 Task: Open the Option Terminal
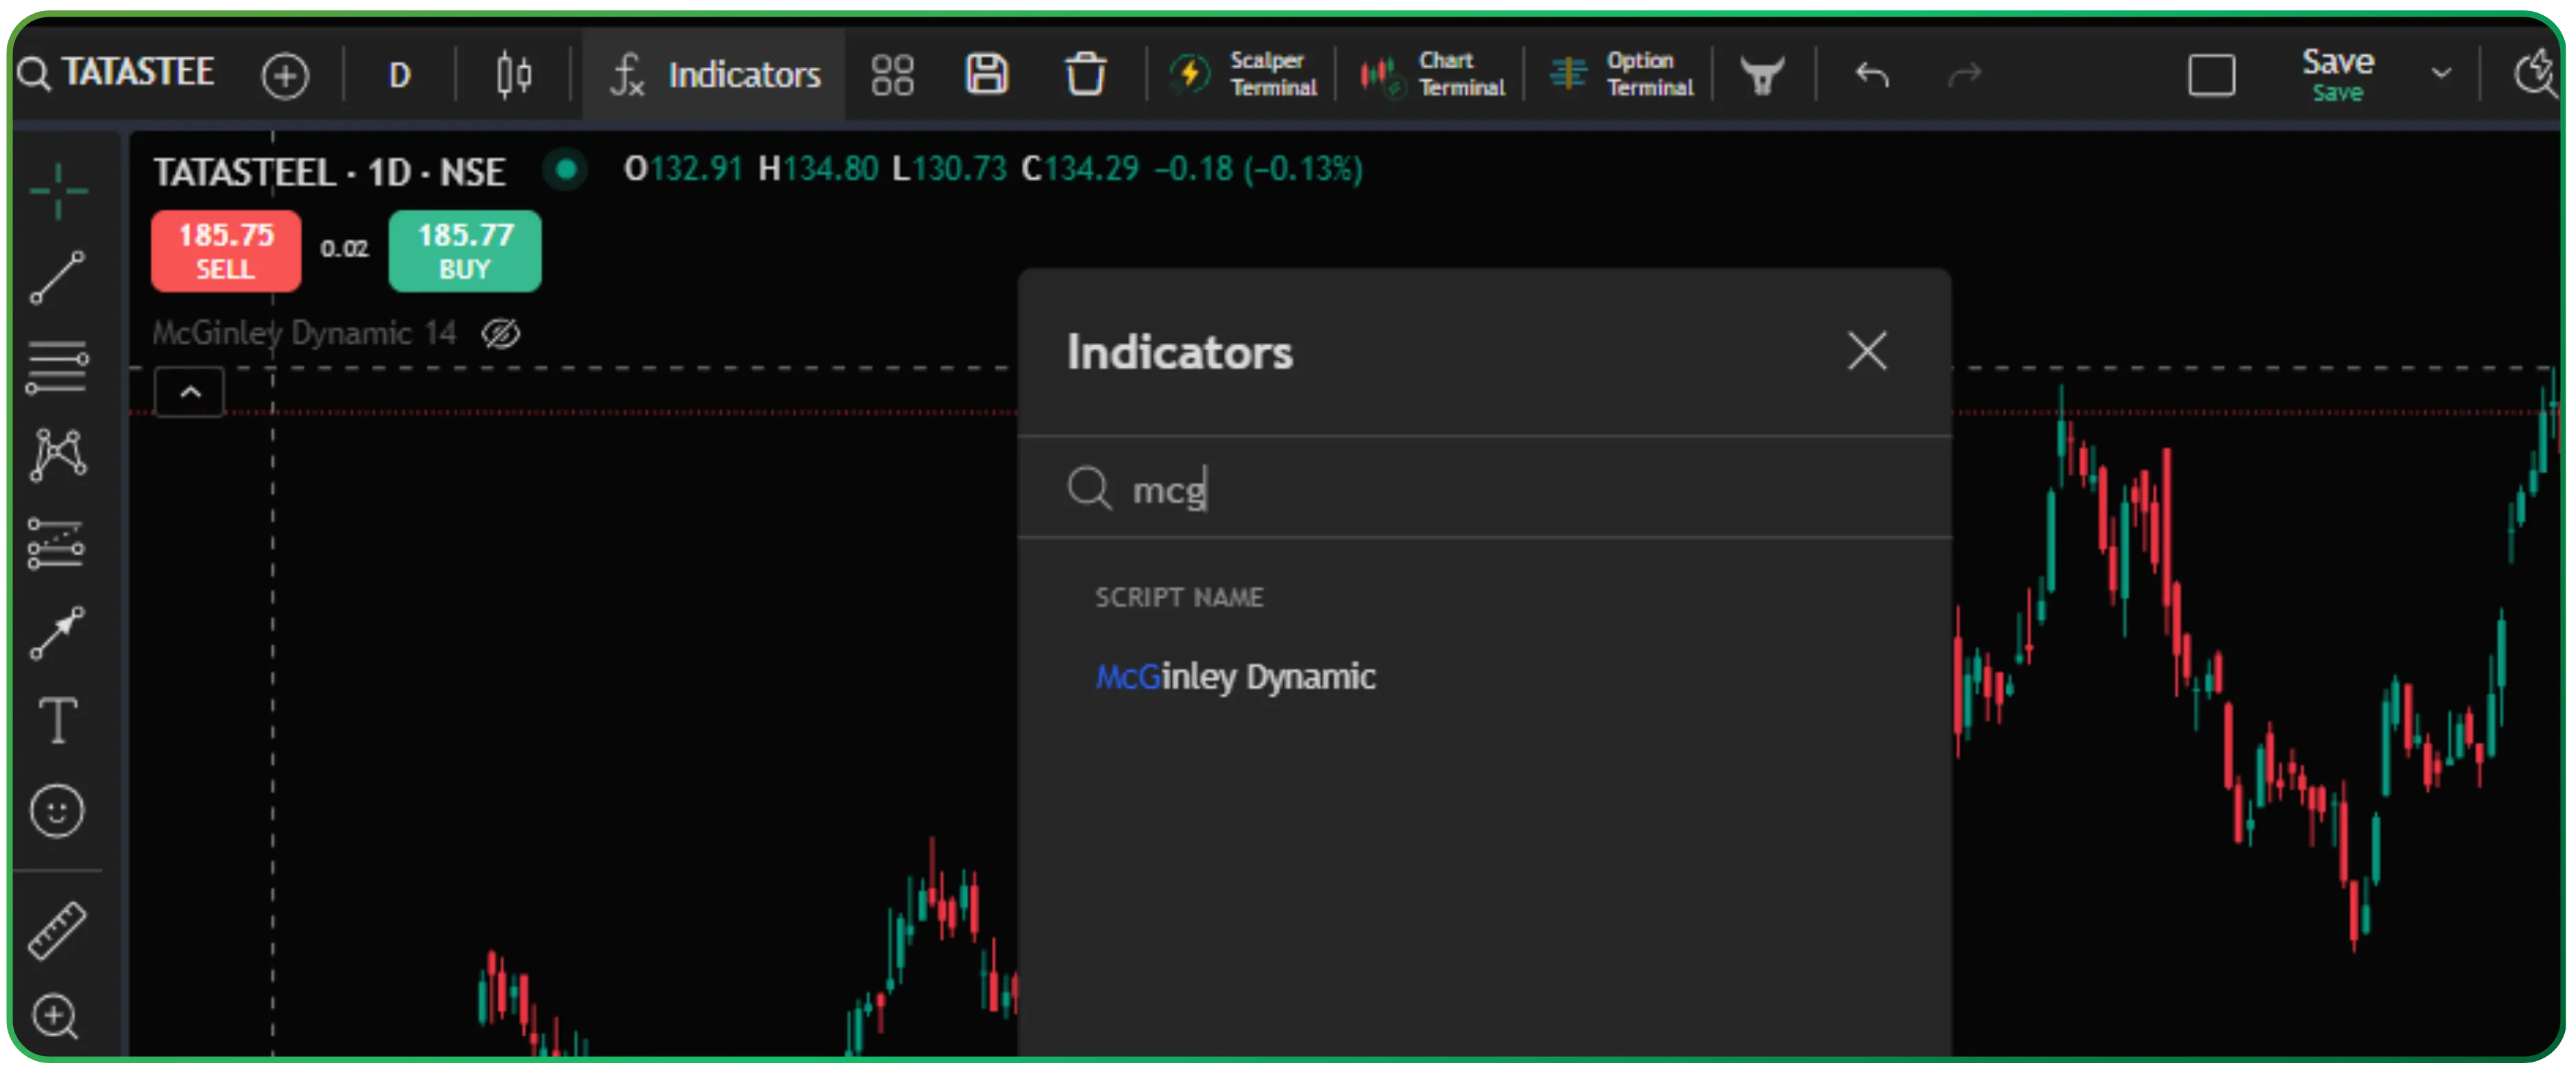click(1622, 75)
